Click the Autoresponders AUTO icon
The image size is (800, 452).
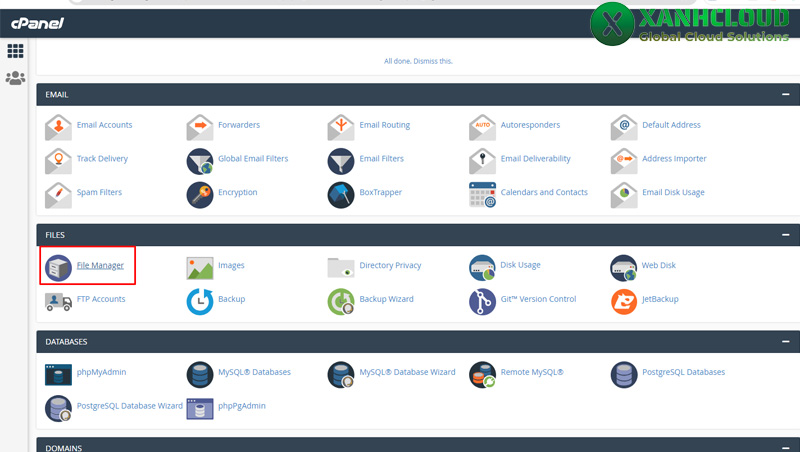pyautogui.click(x=482, y=128)
